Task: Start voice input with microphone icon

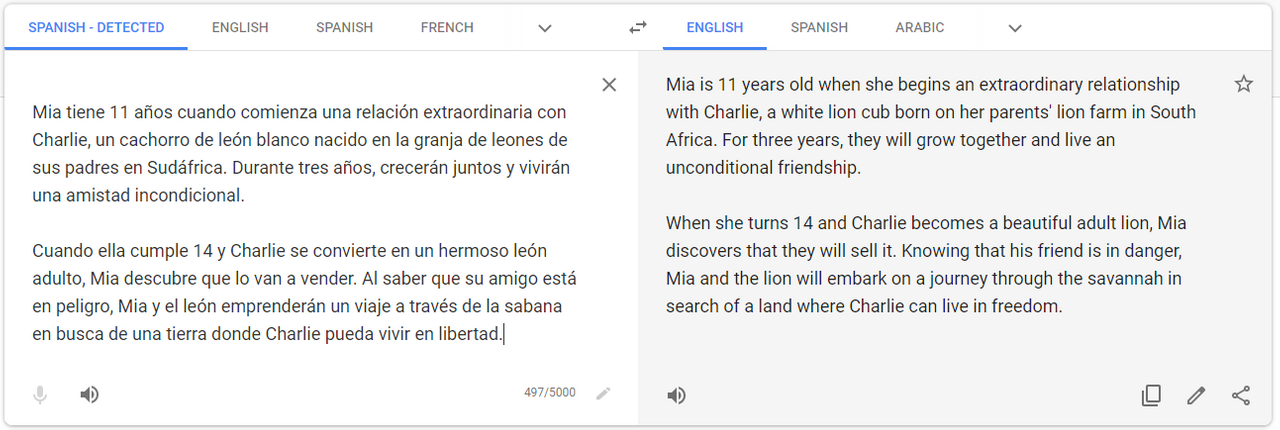Action: (40, 395)
